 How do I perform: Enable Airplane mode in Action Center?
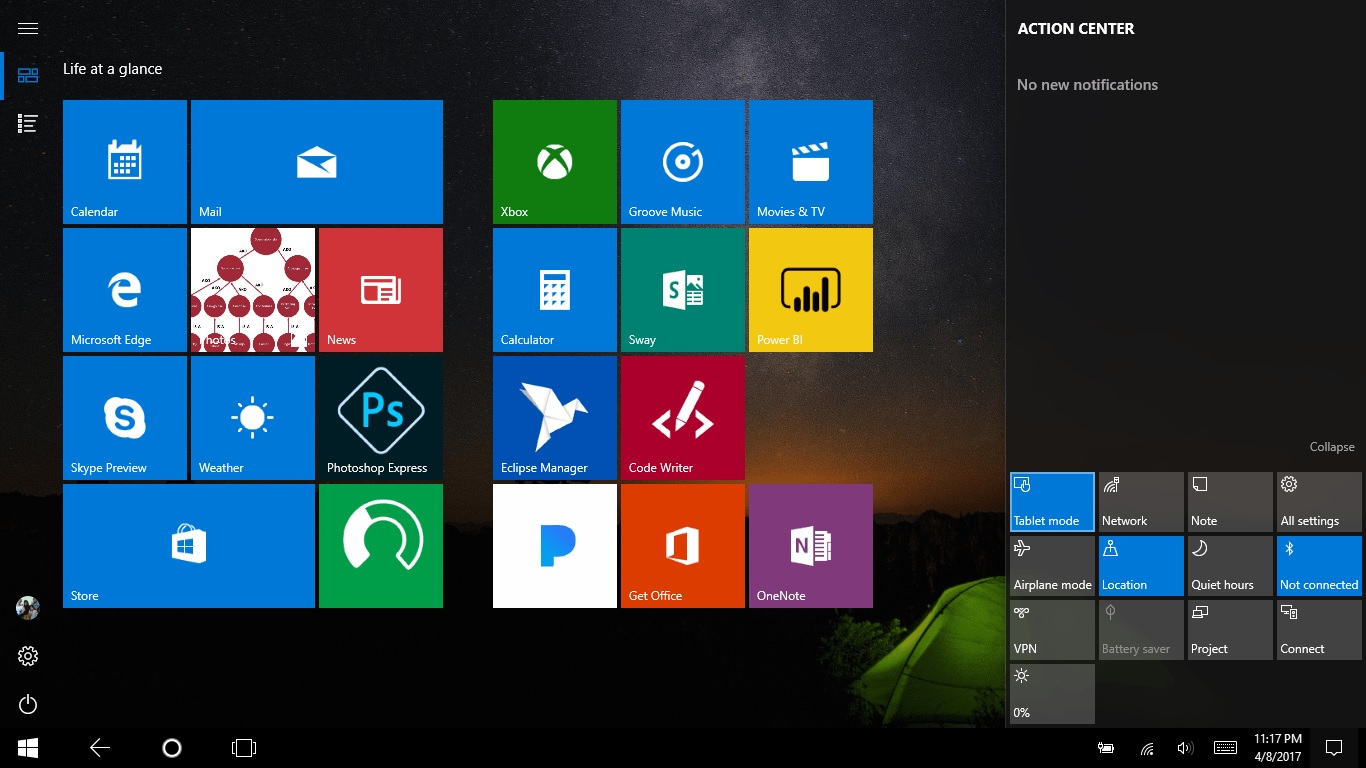pos(1051,565)
